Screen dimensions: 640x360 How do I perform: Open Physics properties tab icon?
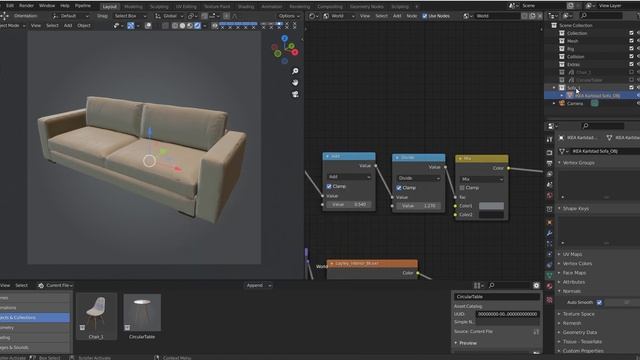549,254
